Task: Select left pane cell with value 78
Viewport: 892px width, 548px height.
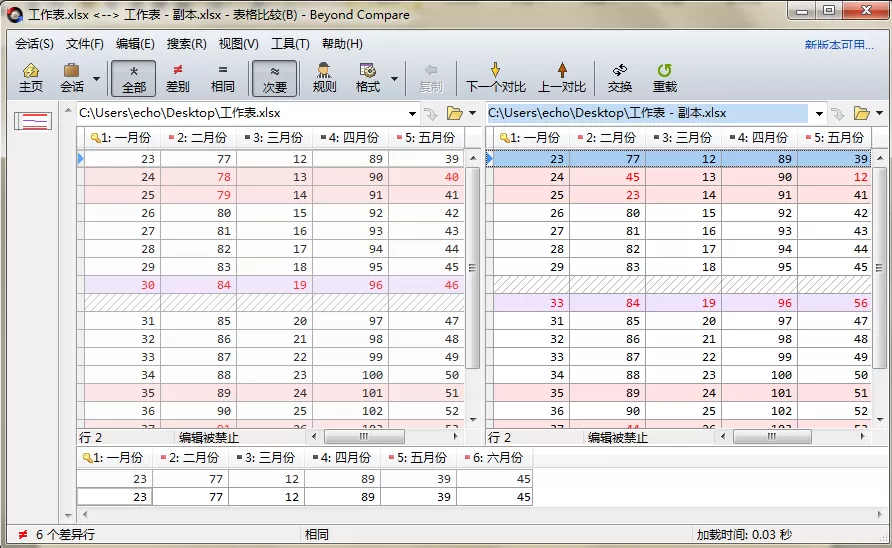Action: click(x=199, y=177)
